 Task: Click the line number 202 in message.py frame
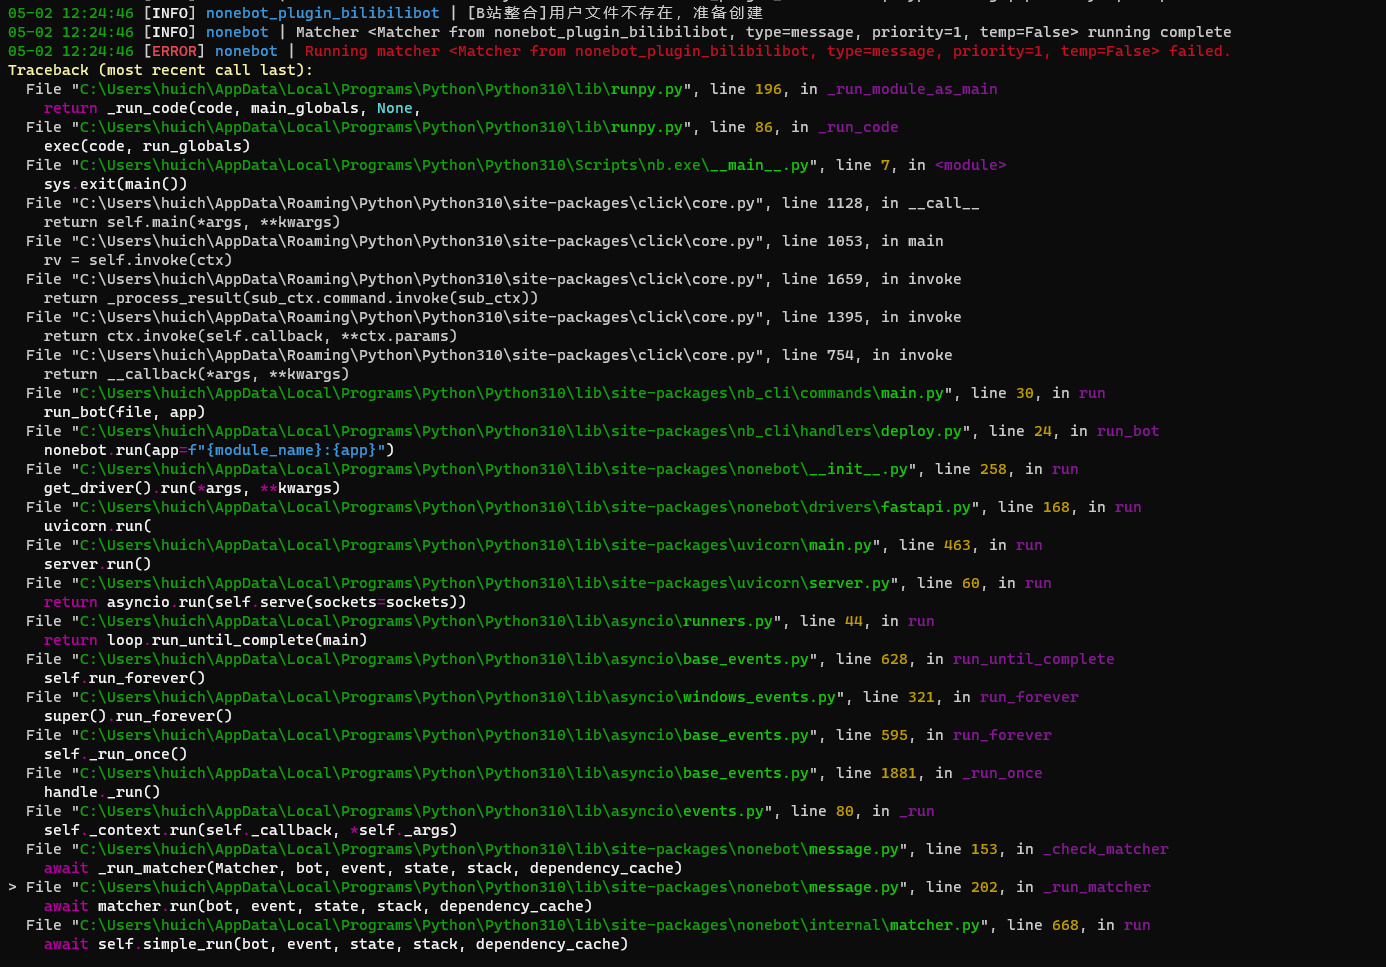pyautogui.click(x=984, y=887)
